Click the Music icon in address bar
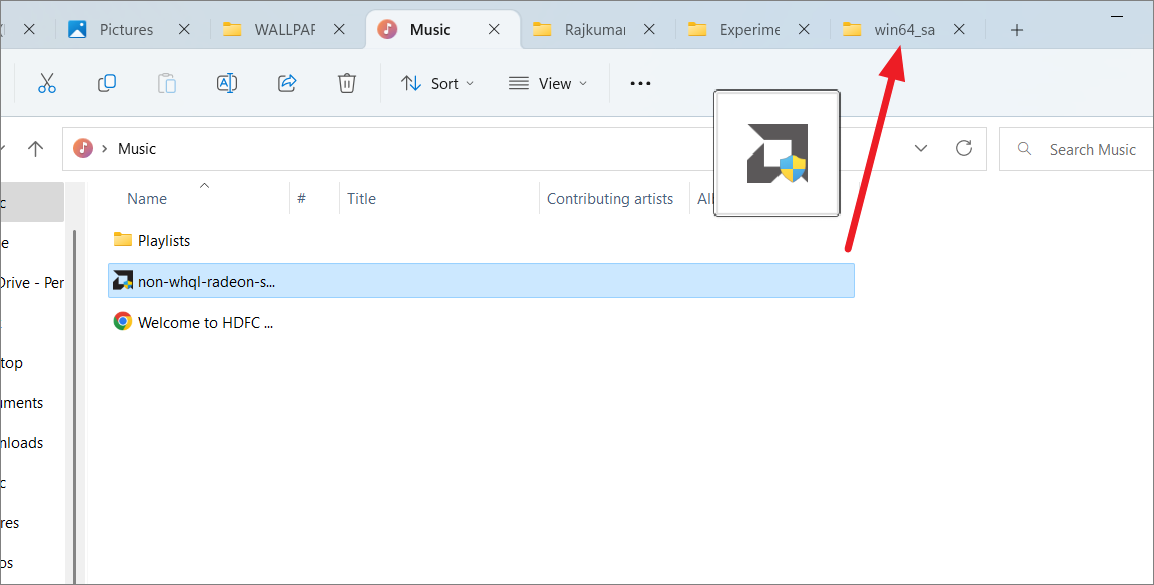This screenshot has width=1154, height=585. coord(83,148)
